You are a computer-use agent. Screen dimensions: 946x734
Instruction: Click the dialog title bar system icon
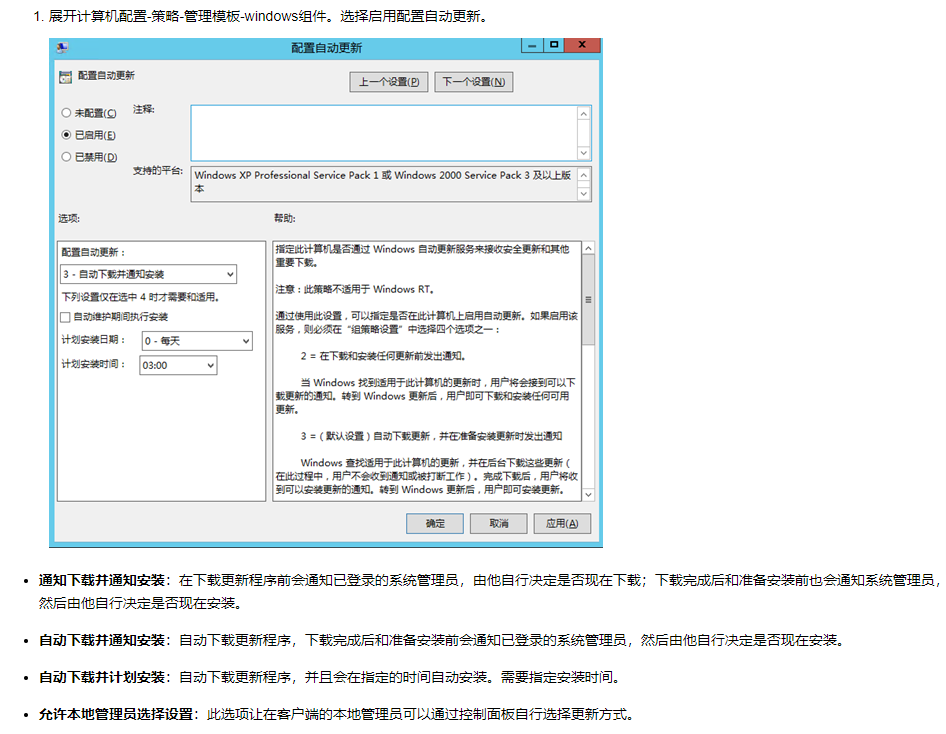[x=63, y=47]
